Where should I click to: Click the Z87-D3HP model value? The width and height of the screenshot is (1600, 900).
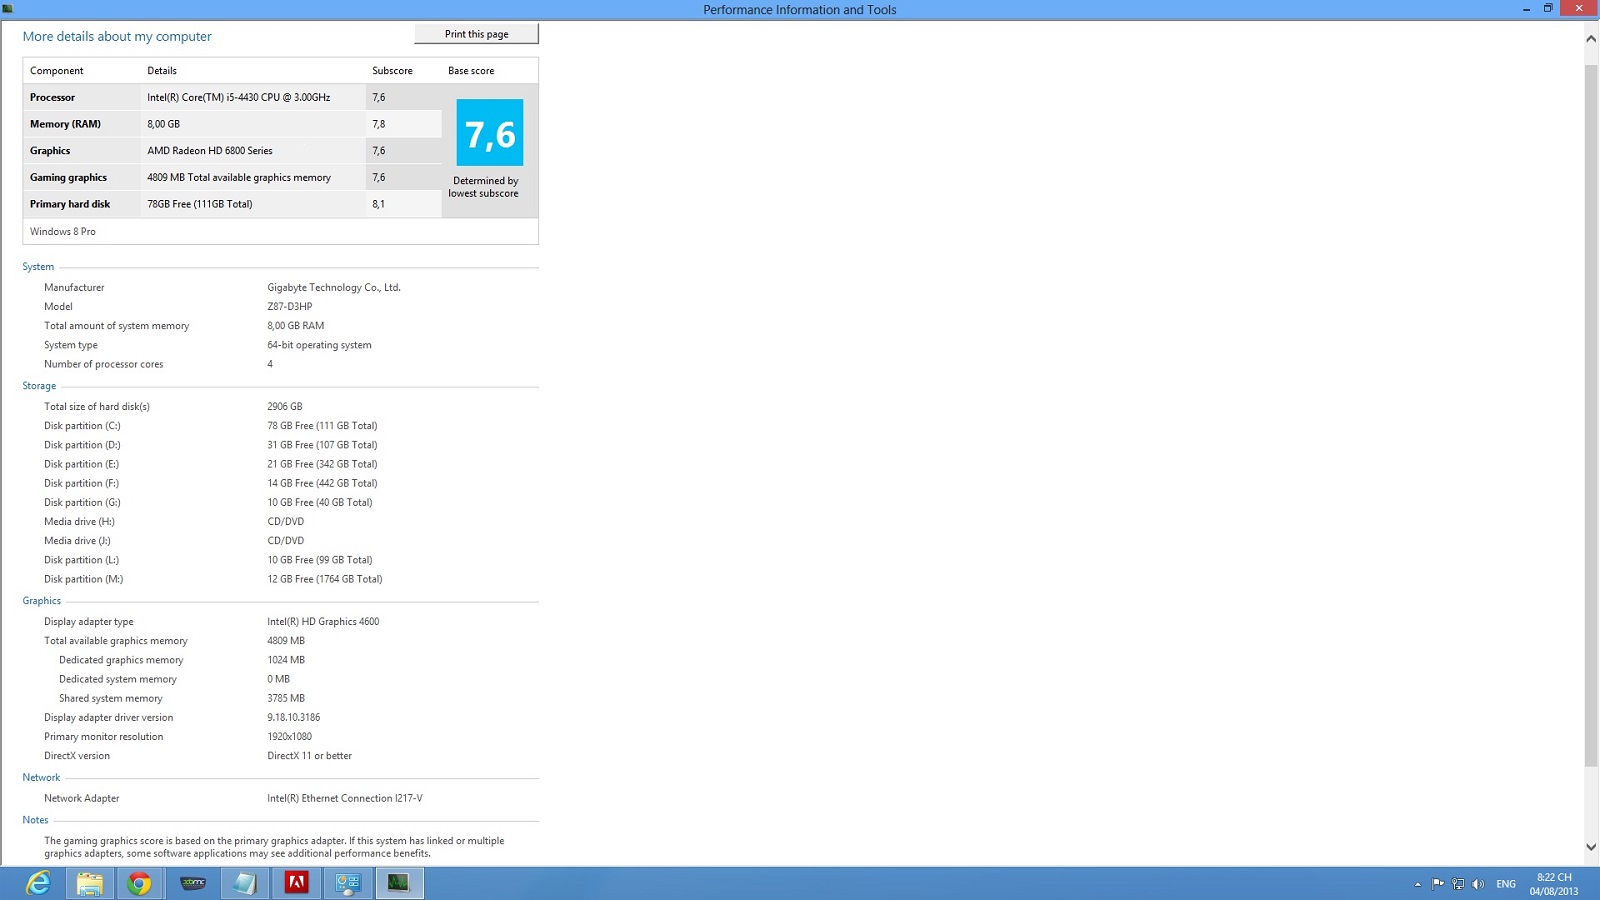[x=290, y=306]
